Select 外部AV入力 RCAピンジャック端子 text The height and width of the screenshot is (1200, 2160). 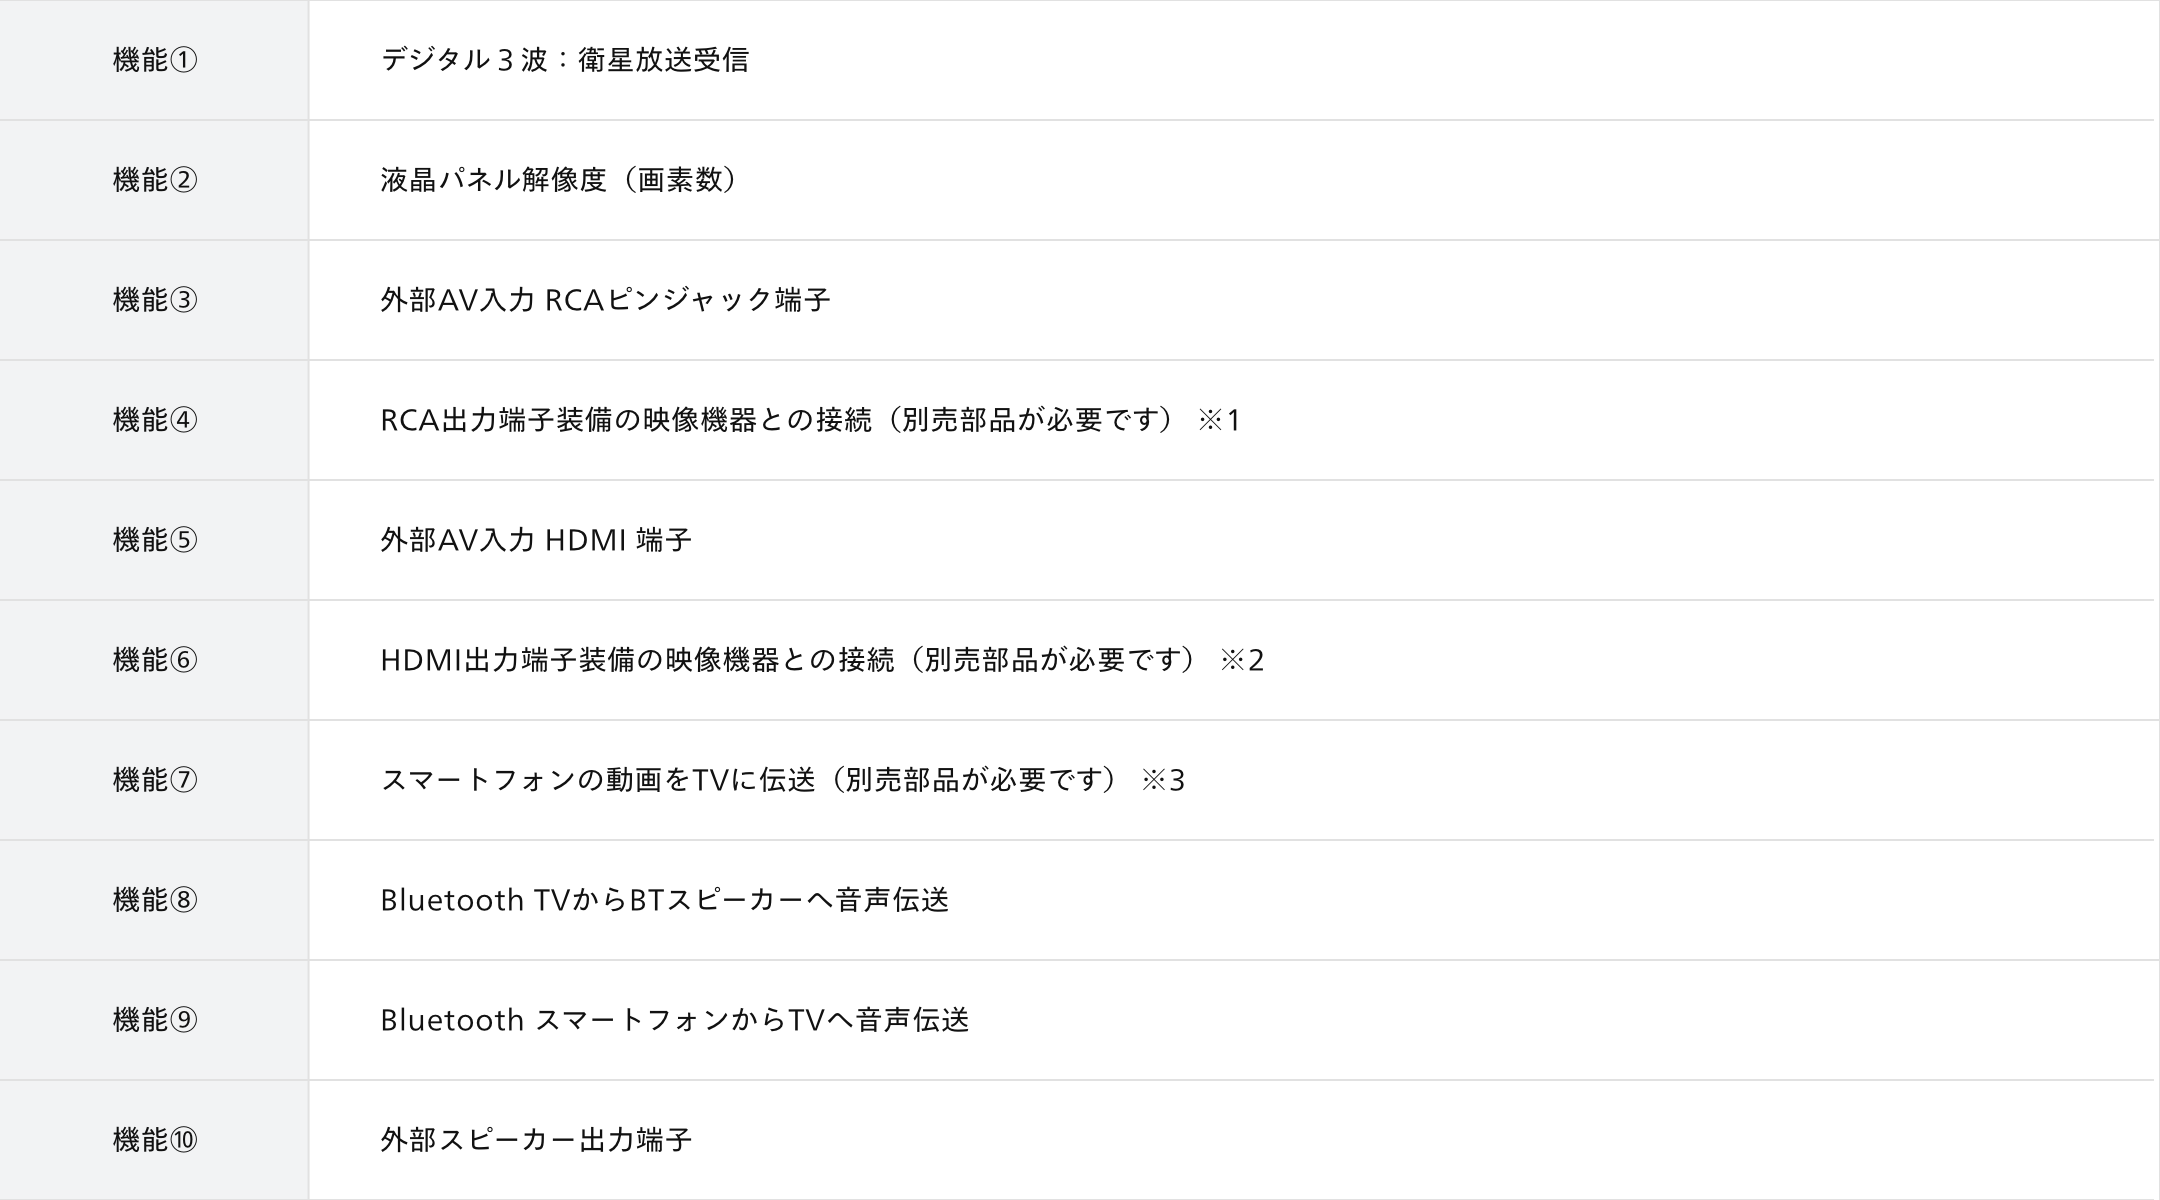click(605, 300)
